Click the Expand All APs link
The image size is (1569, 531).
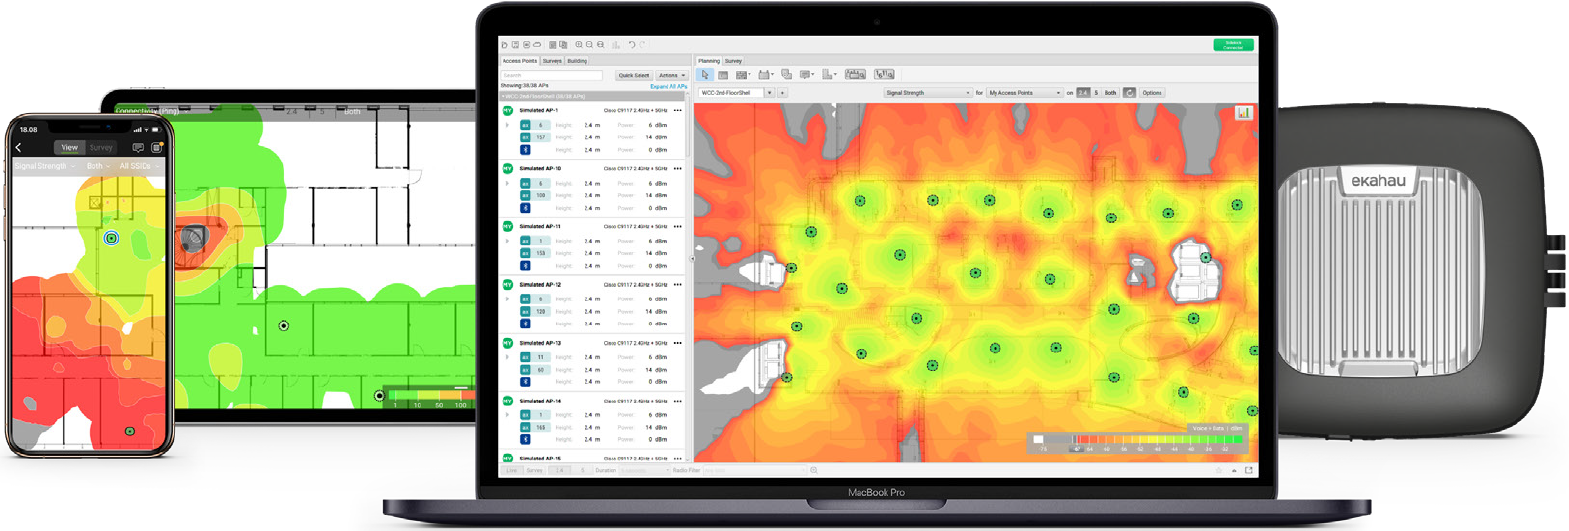668,86
